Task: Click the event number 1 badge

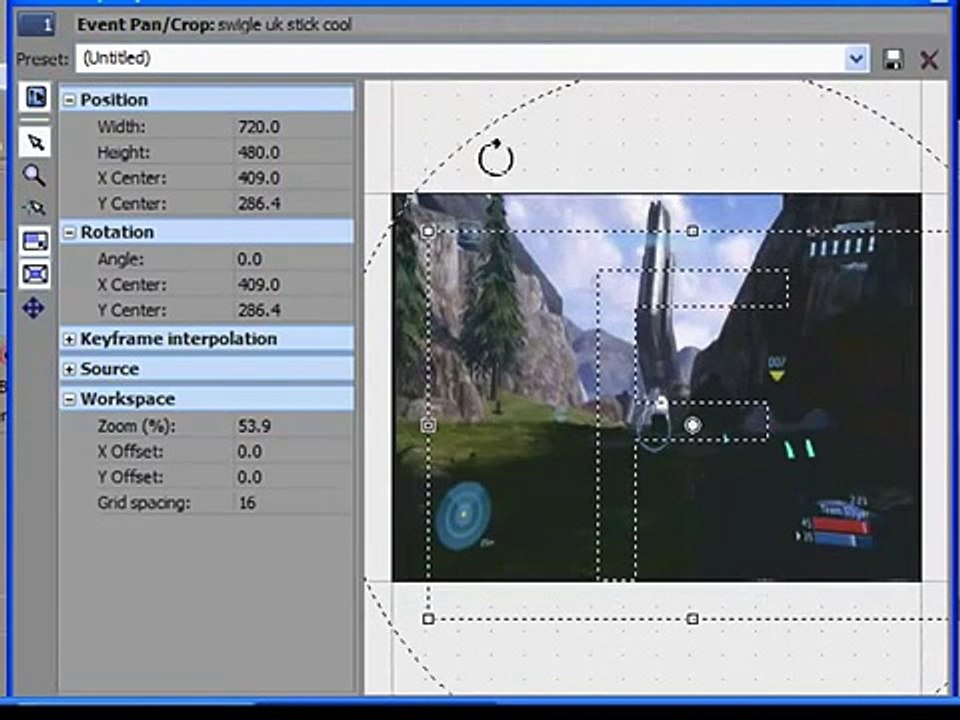Action: 36,25
